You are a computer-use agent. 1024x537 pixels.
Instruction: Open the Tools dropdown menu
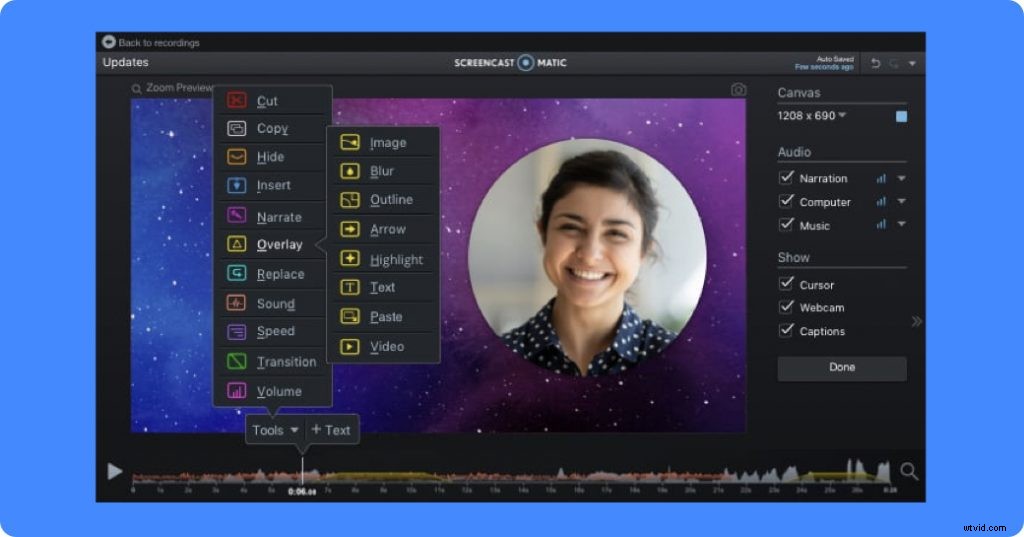(x=275, y=430)
